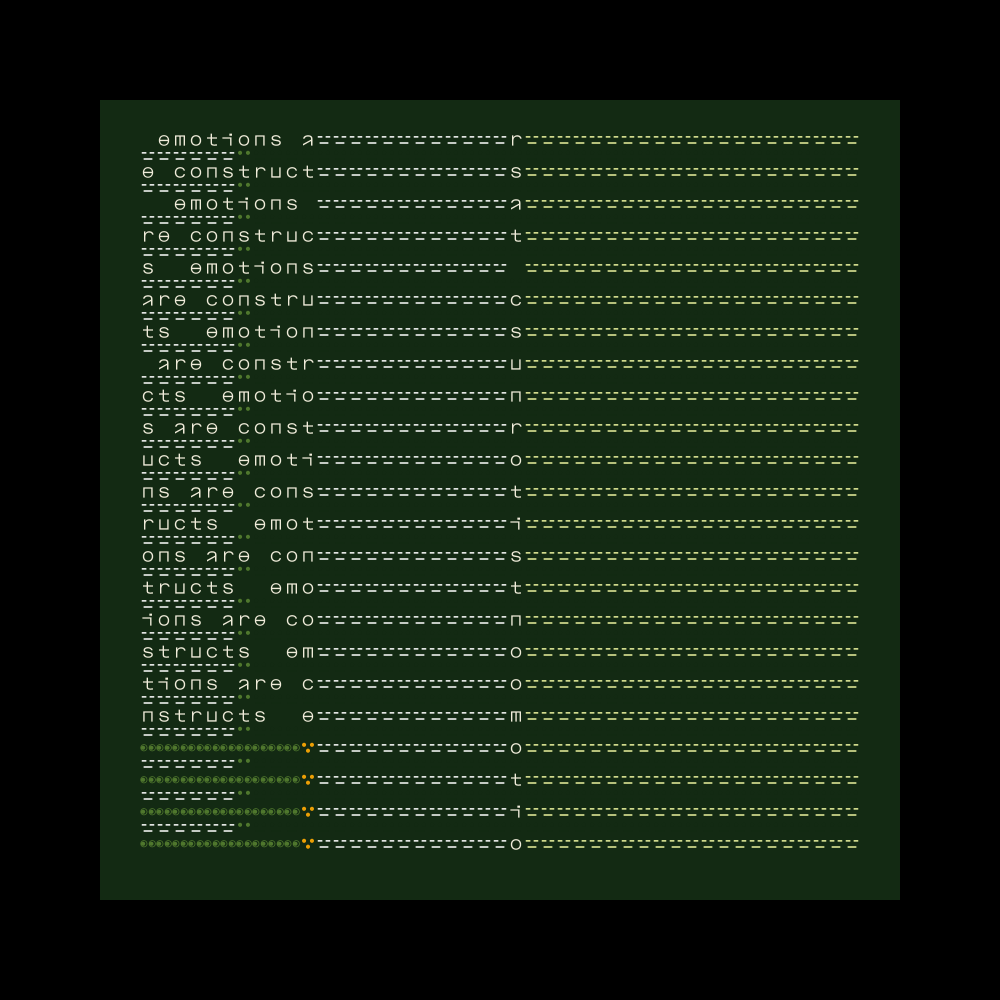The width and height of the screenshot is (1000, 1000).
Task: Click the 'ns are cons' text
Action: tap(228, 492)
